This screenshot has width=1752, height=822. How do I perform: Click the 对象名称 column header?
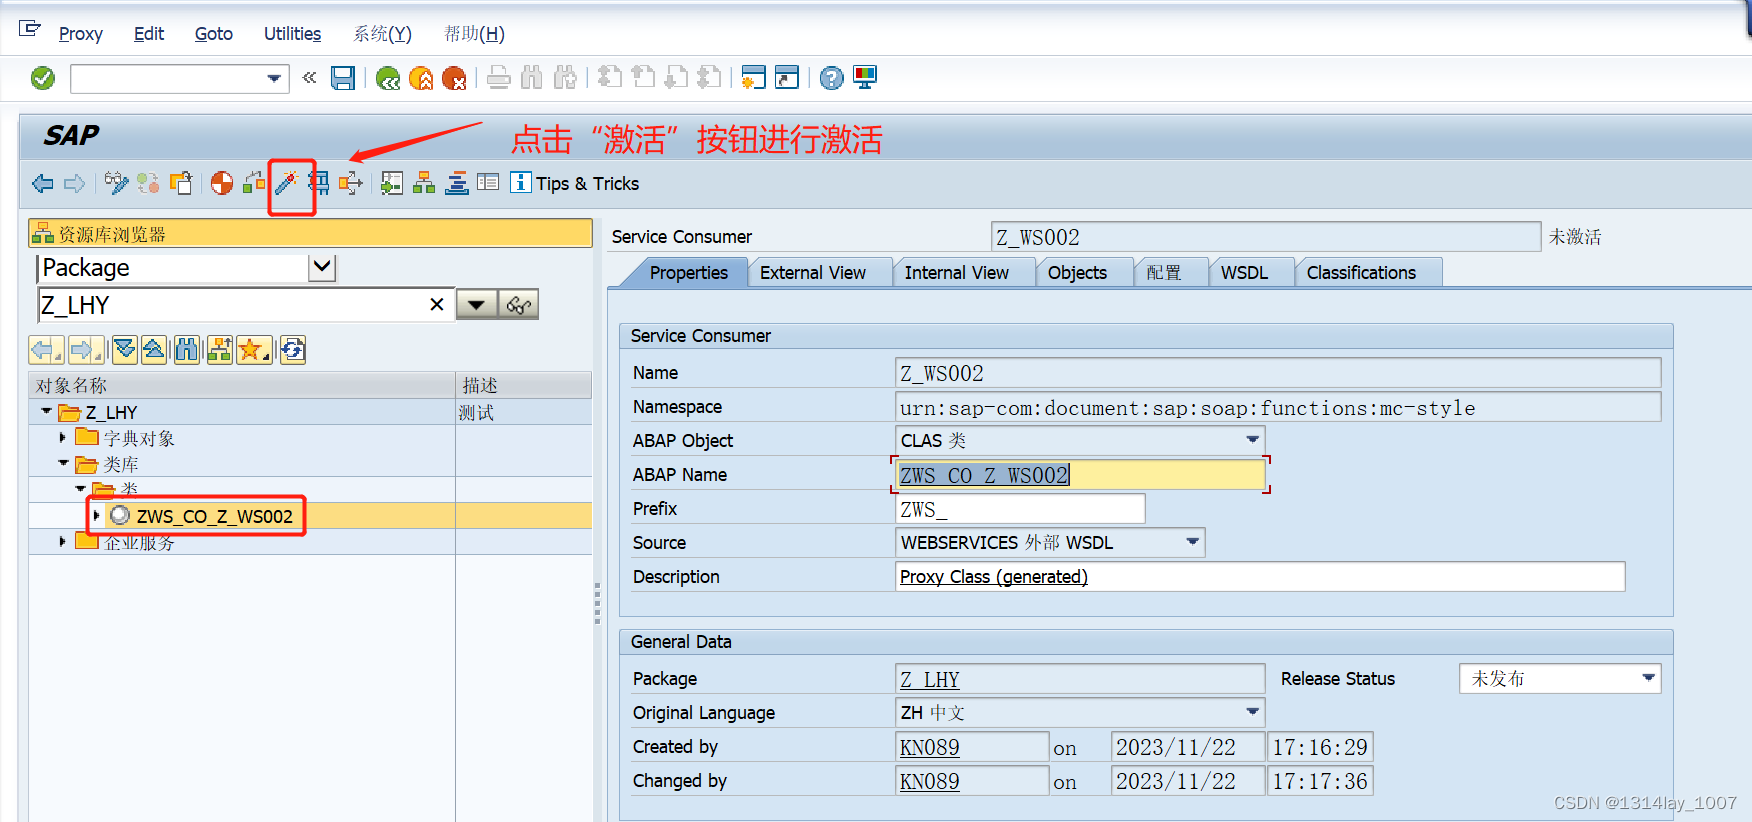click(242, 385)
